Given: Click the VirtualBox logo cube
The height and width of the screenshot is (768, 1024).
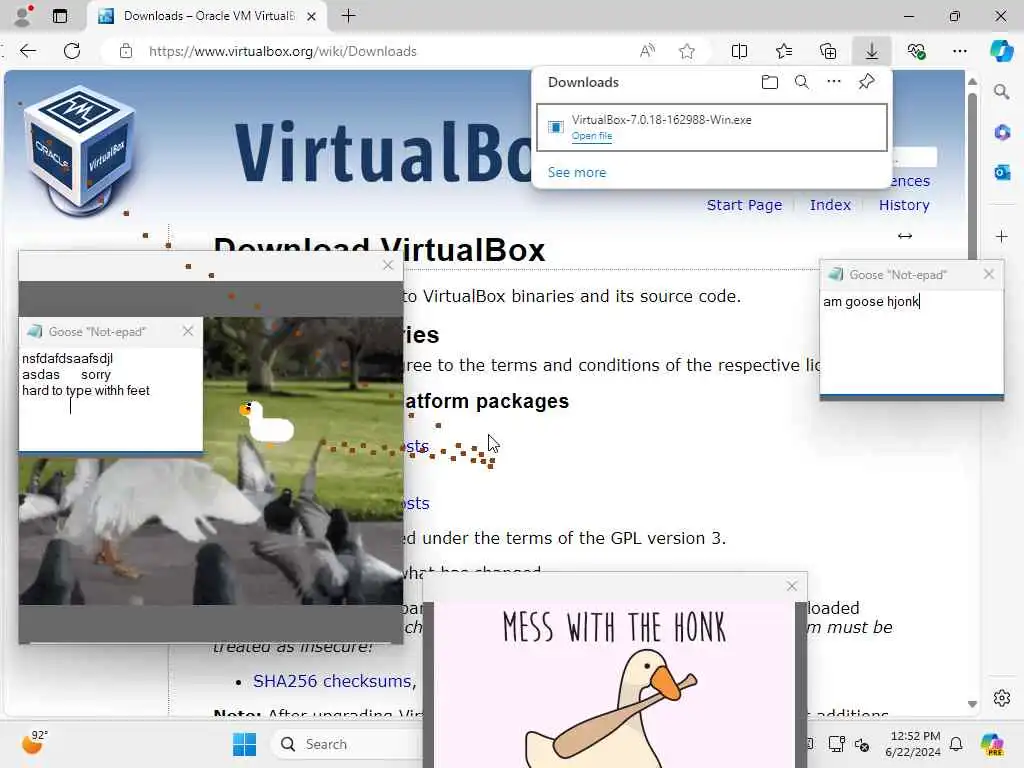Looking at the screenshot, I should point(79,152).
